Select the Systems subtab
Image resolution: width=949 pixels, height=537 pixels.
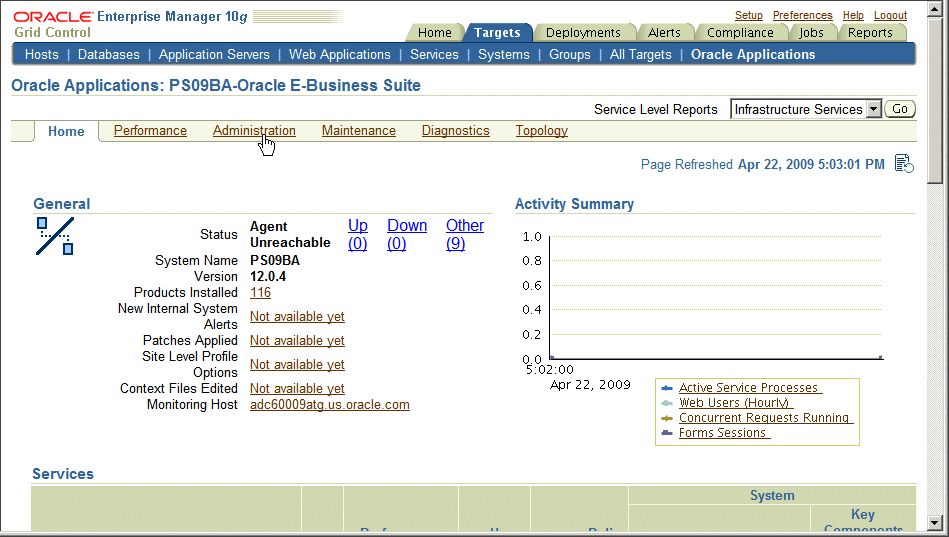coord(504,54)
